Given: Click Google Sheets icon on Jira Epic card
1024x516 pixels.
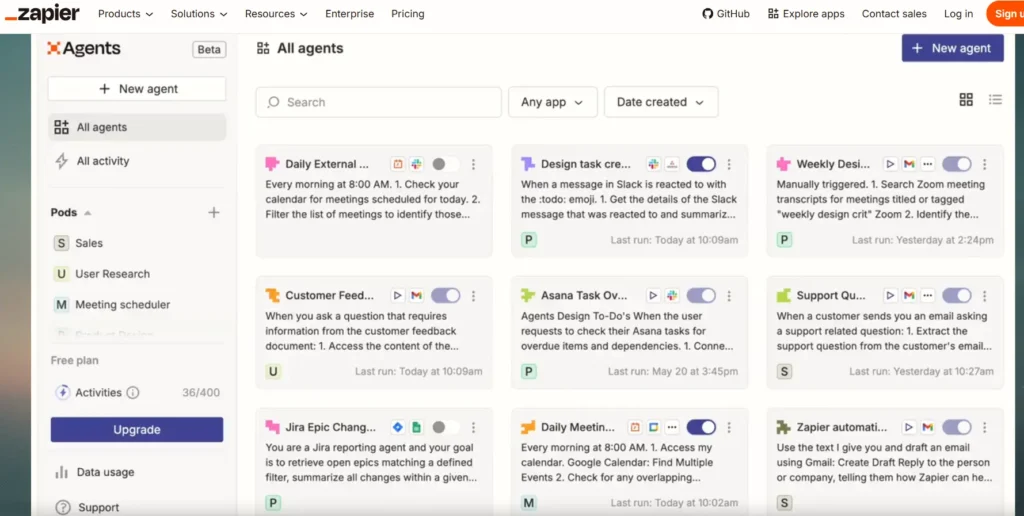Looking at the screenshot, I should [417, 427].
